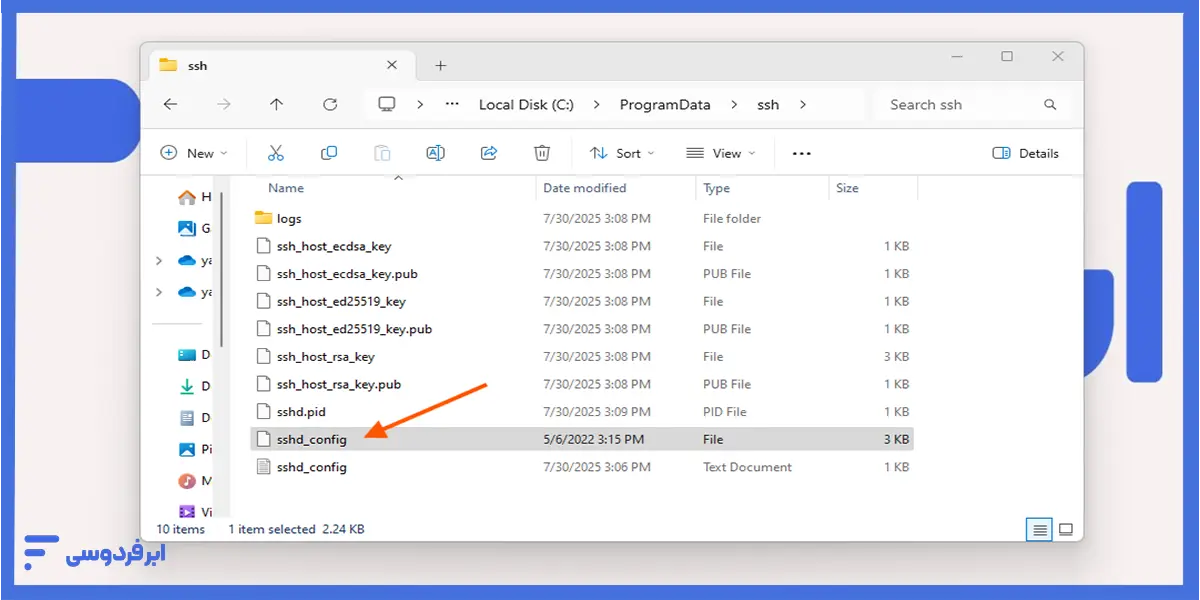Screen dimensions: 1200x600
Task: Open the Sort dropdown menu
Action: (x=622, y=153)
